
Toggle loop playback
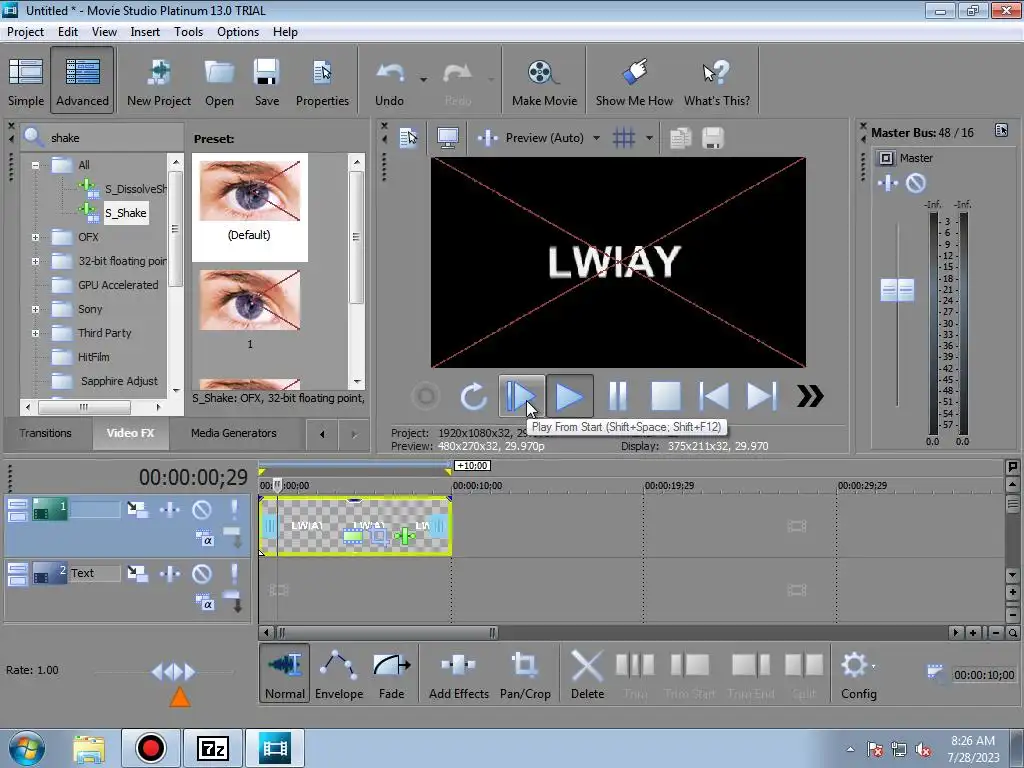click(473, 396)
